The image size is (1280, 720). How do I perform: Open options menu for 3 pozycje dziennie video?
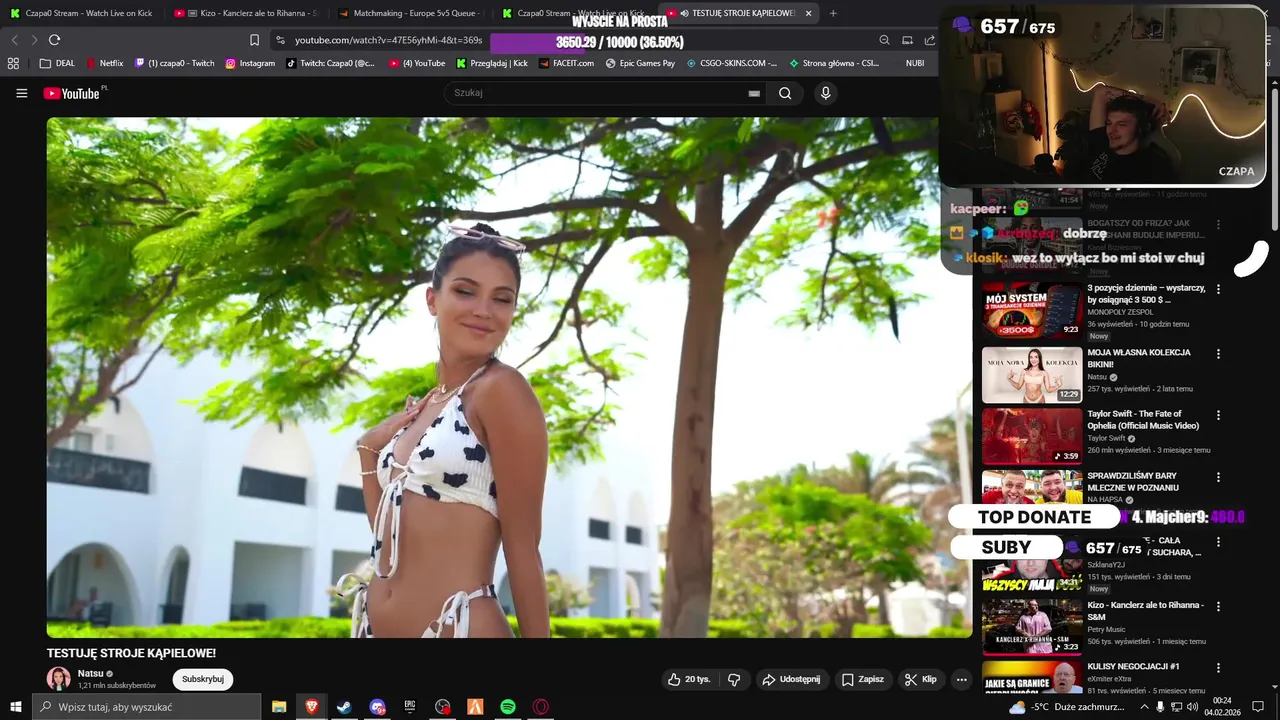1218,289
